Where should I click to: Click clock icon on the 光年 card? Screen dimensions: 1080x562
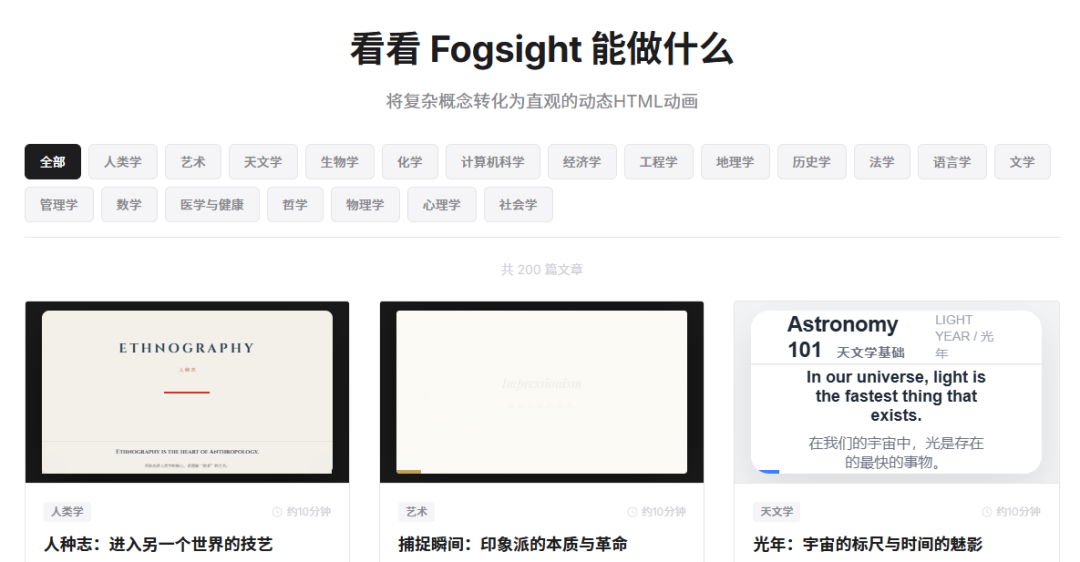coord(986,512)
